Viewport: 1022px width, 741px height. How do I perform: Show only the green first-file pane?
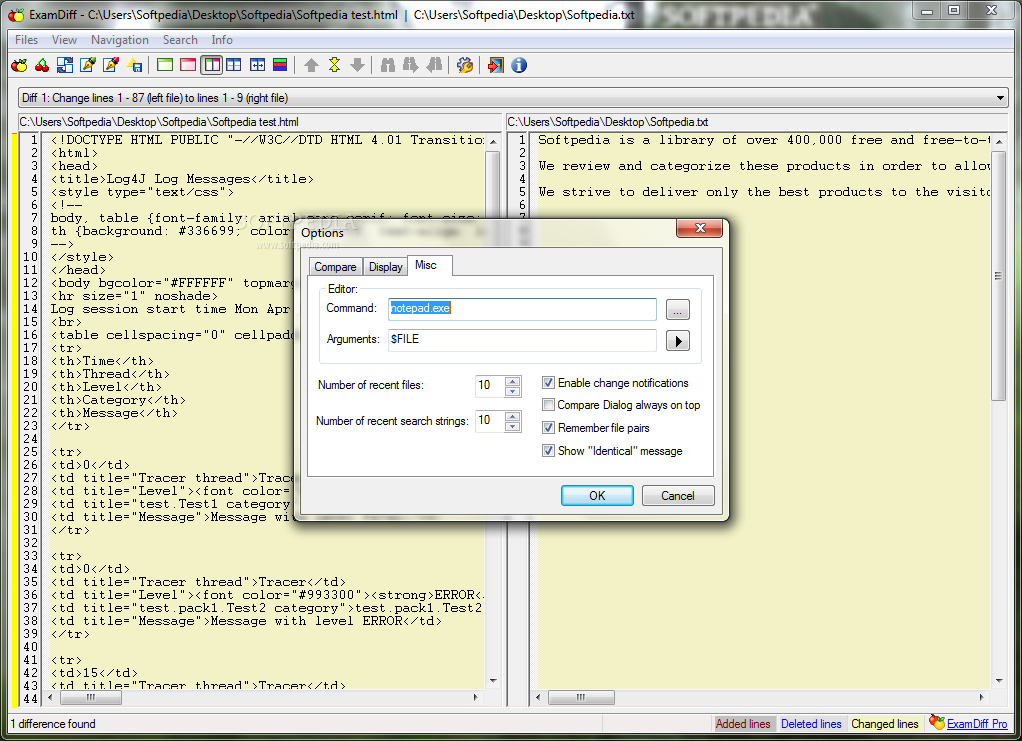click(166, 65)
